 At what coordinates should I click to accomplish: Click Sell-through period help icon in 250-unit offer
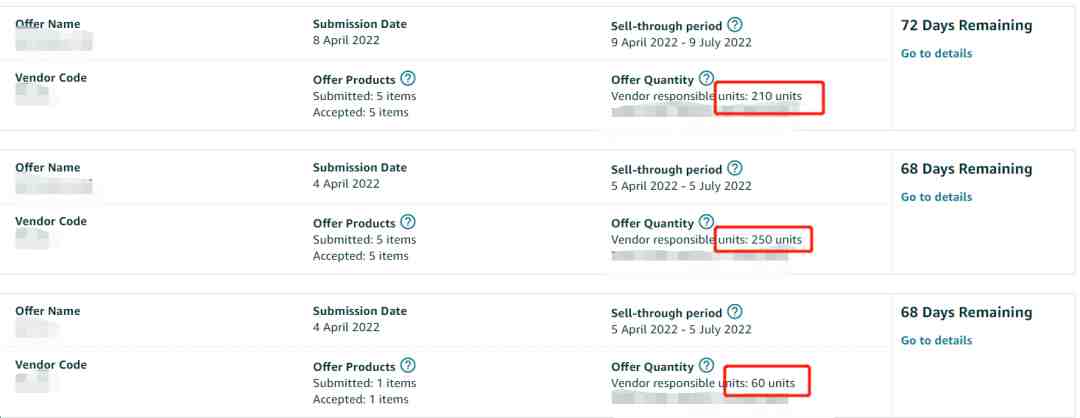[735, 168]
